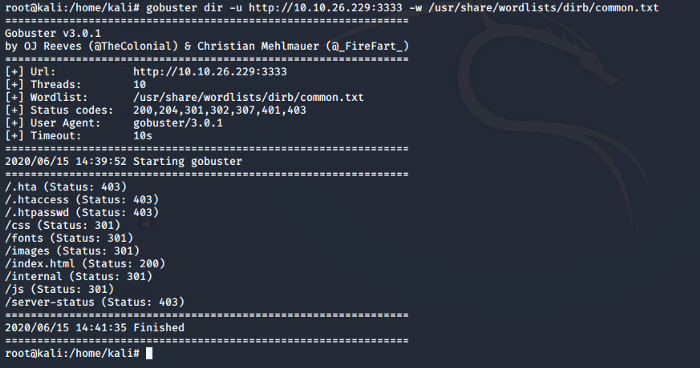Click the Status codes list line

pyautogui.click(x=155, y=110)
